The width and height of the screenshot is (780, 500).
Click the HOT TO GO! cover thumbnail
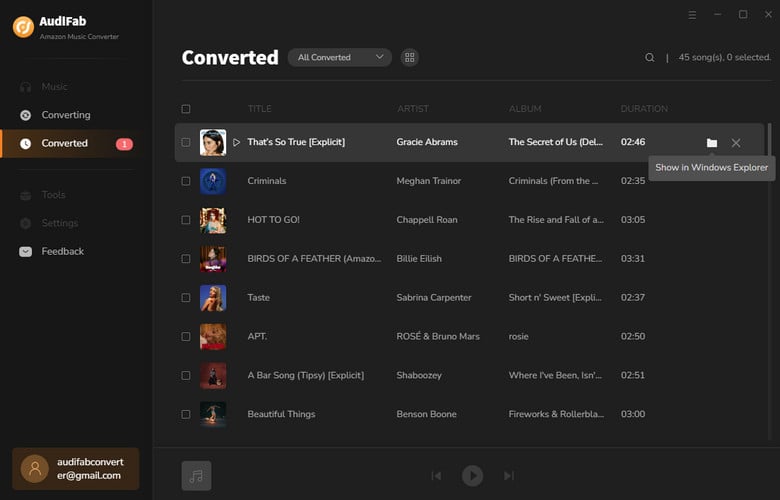(x=213, y=220)
